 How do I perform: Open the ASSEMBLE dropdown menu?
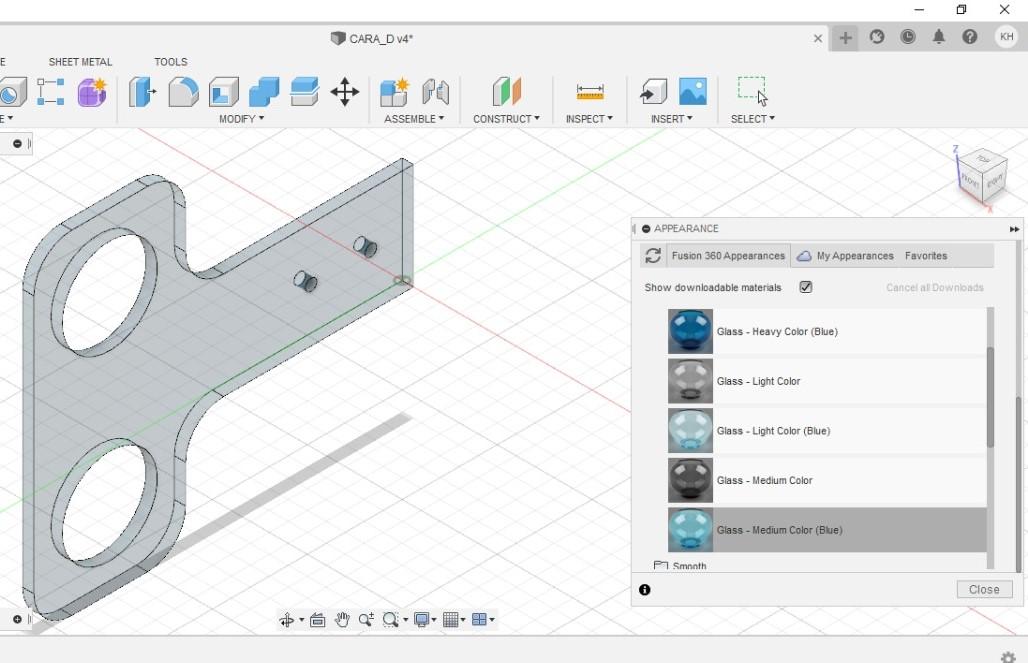[x=414, y=119]
